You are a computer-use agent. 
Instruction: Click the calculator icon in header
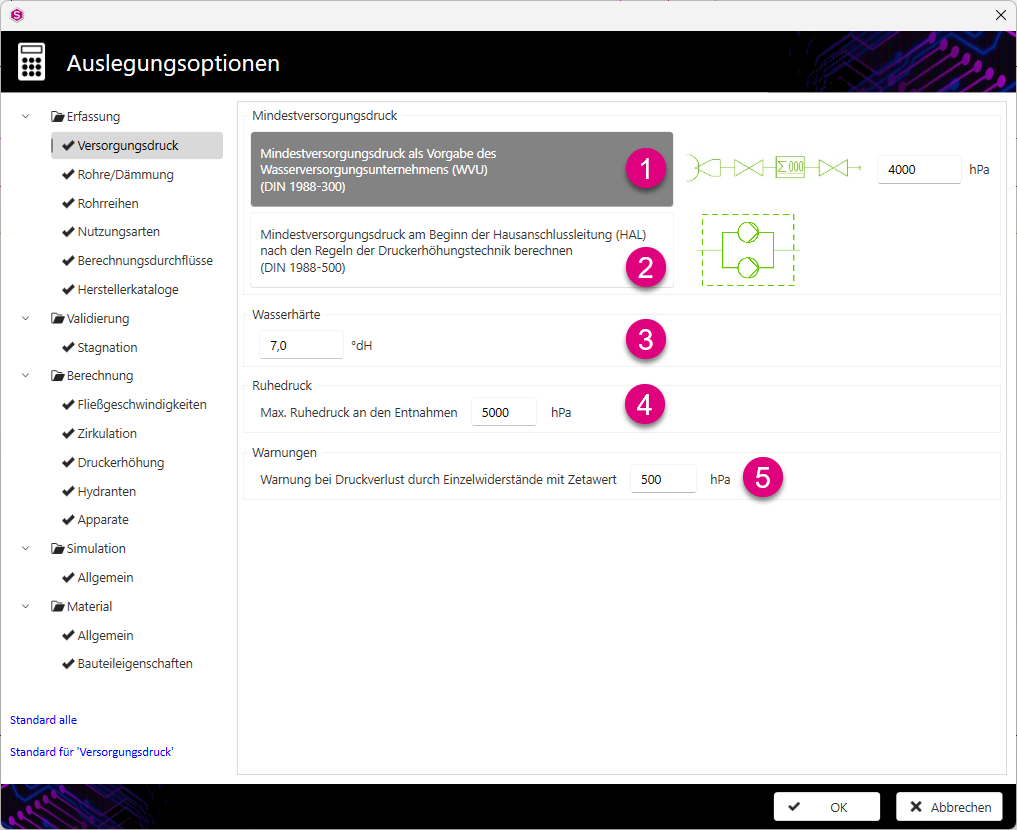point(31,62)
